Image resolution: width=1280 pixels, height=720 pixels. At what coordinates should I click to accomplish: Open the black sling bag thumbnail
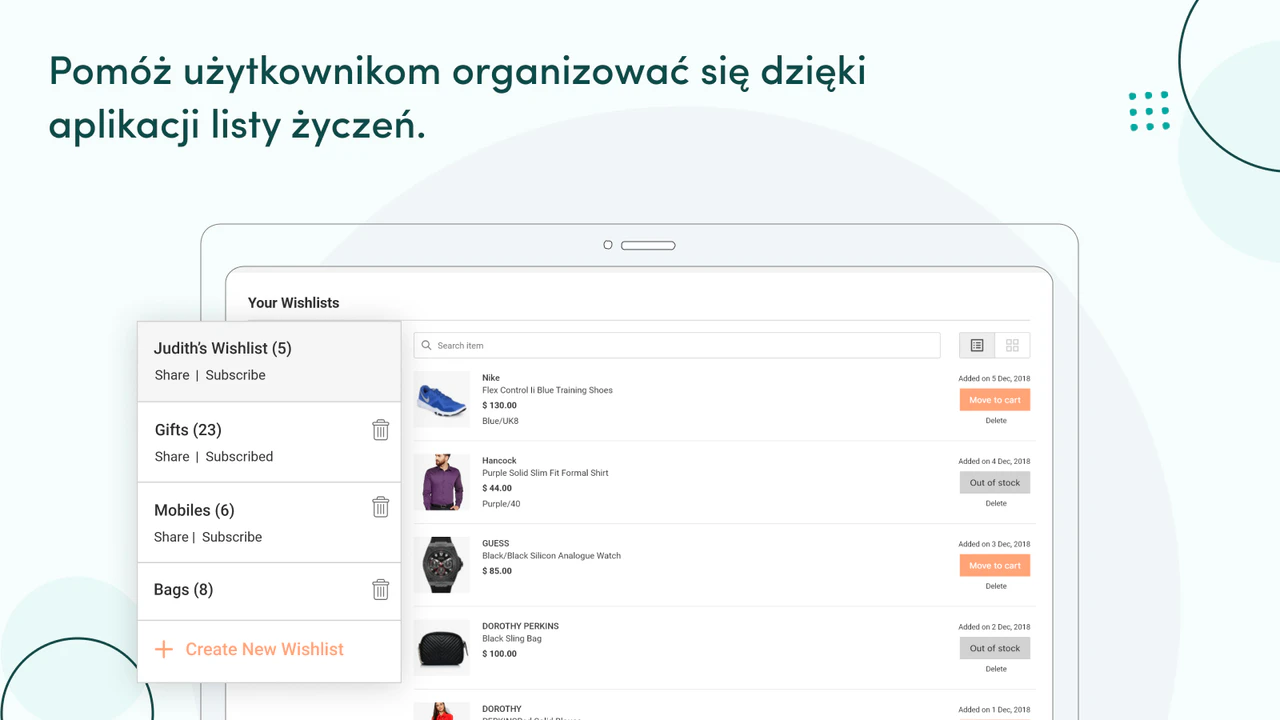pyautogui.click(x=442, y=648)
